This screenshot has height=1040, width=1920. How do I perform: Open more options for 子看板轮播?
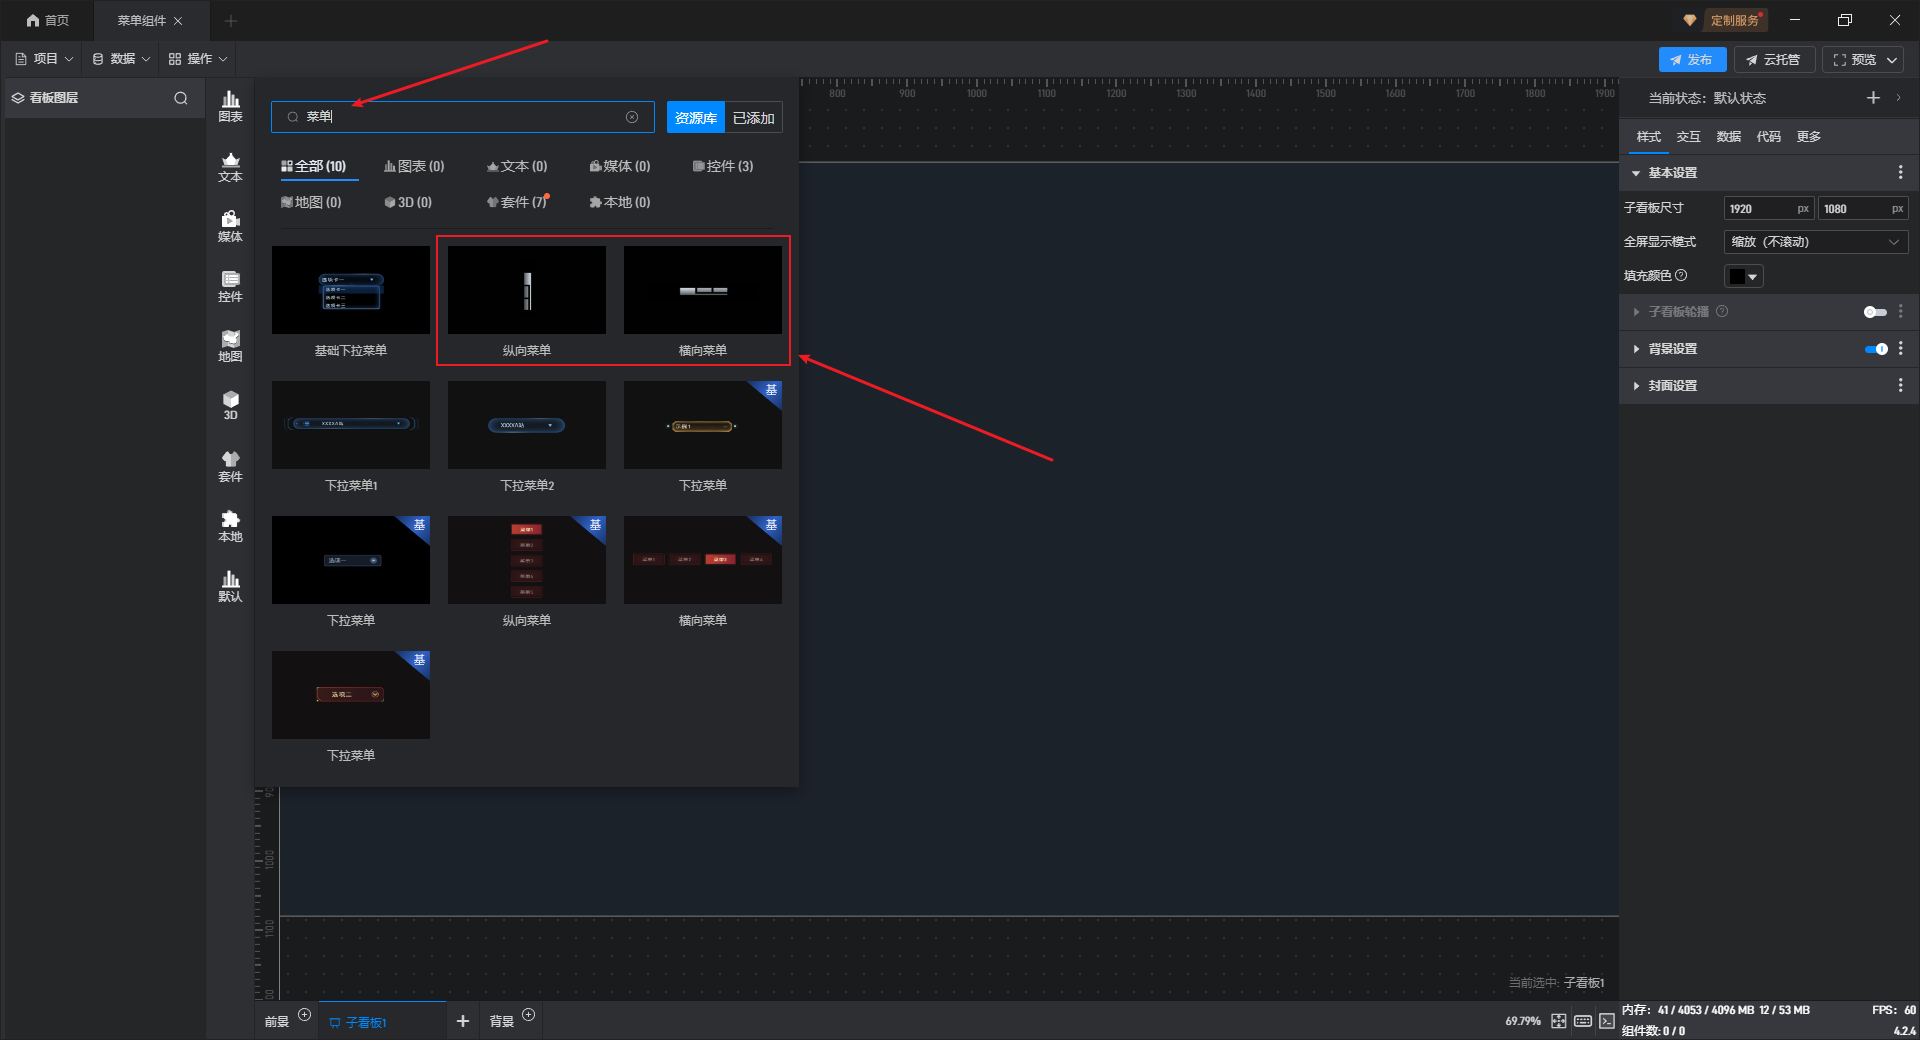point(1901,312)
